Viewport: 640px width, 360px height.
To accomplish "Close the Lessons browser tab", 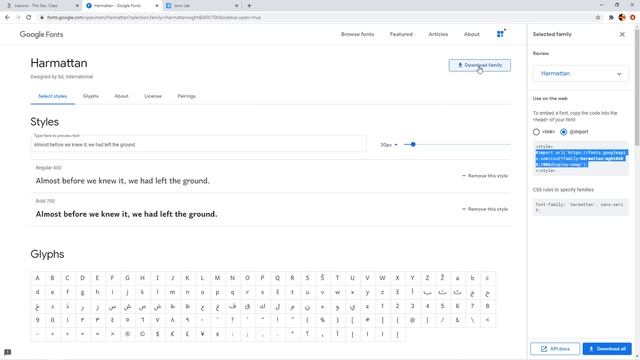I will 77,6.
